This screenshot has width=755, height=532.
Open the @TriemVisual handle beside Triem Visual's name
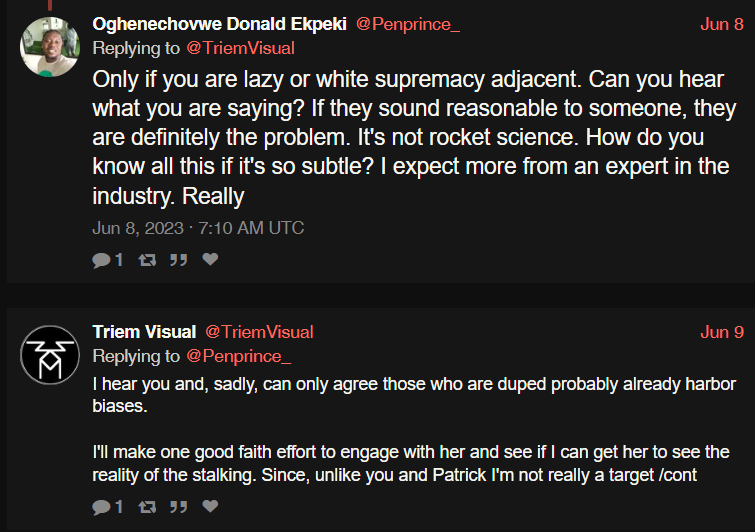[259, 332]
